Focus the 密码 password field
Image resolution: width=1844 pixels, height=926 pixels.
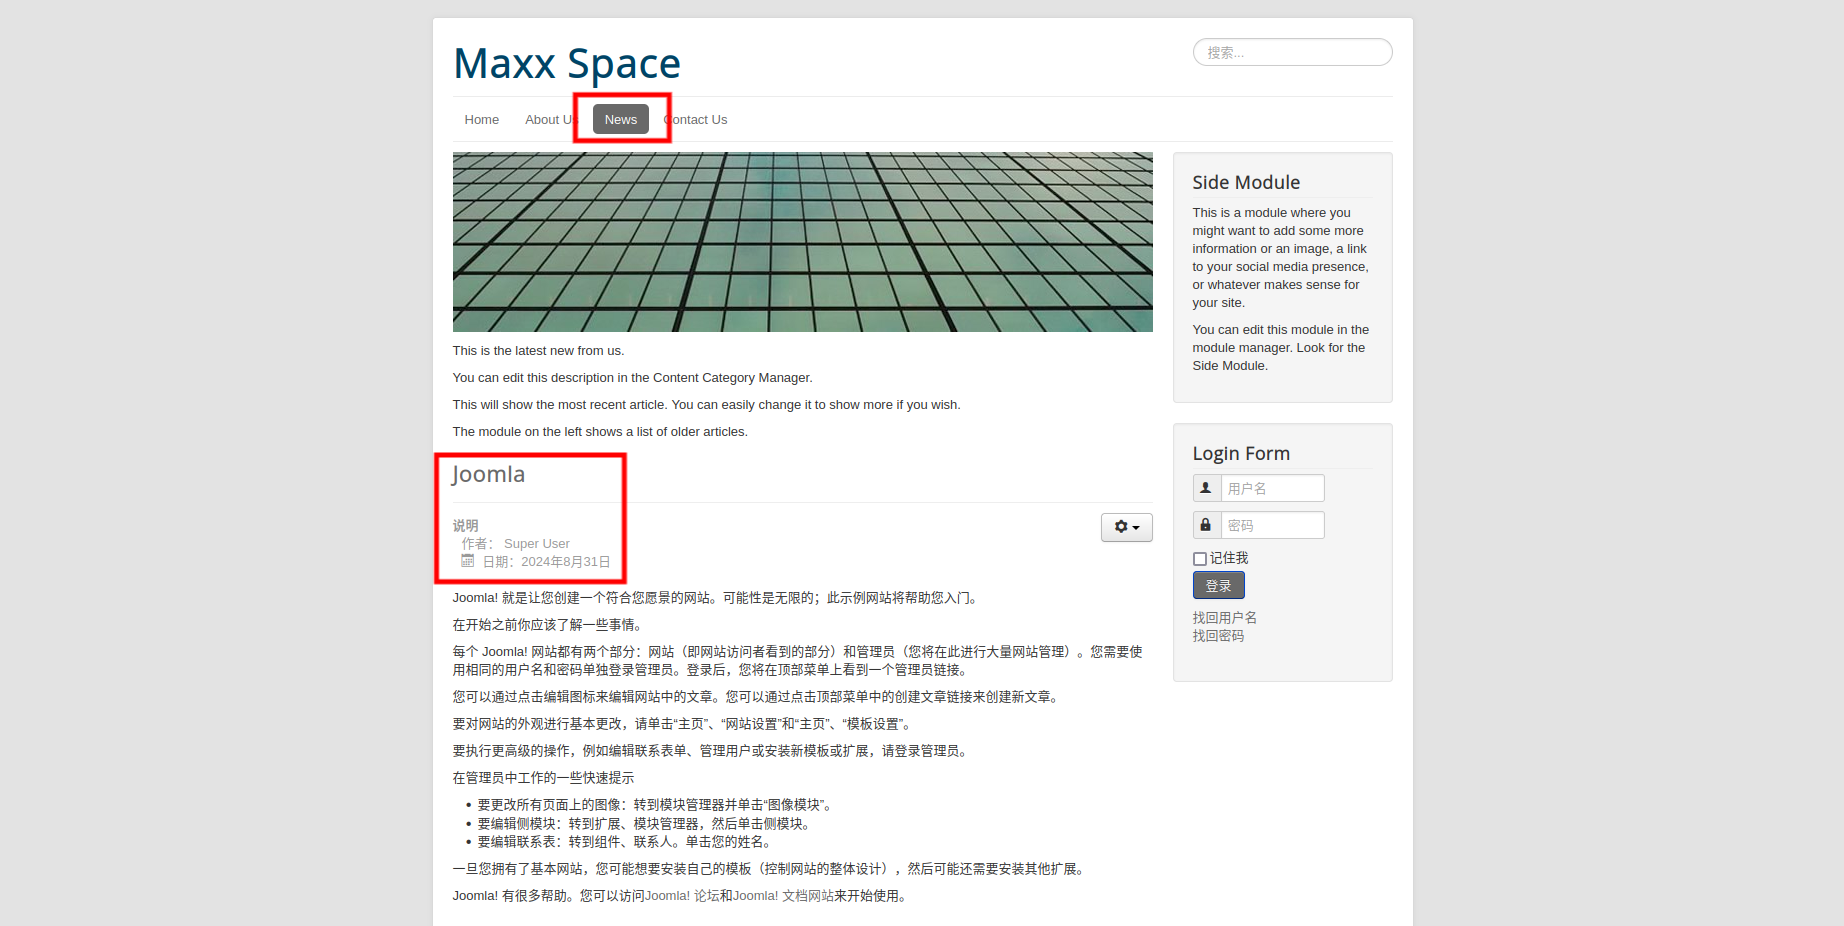click(x=1272, y=525)
